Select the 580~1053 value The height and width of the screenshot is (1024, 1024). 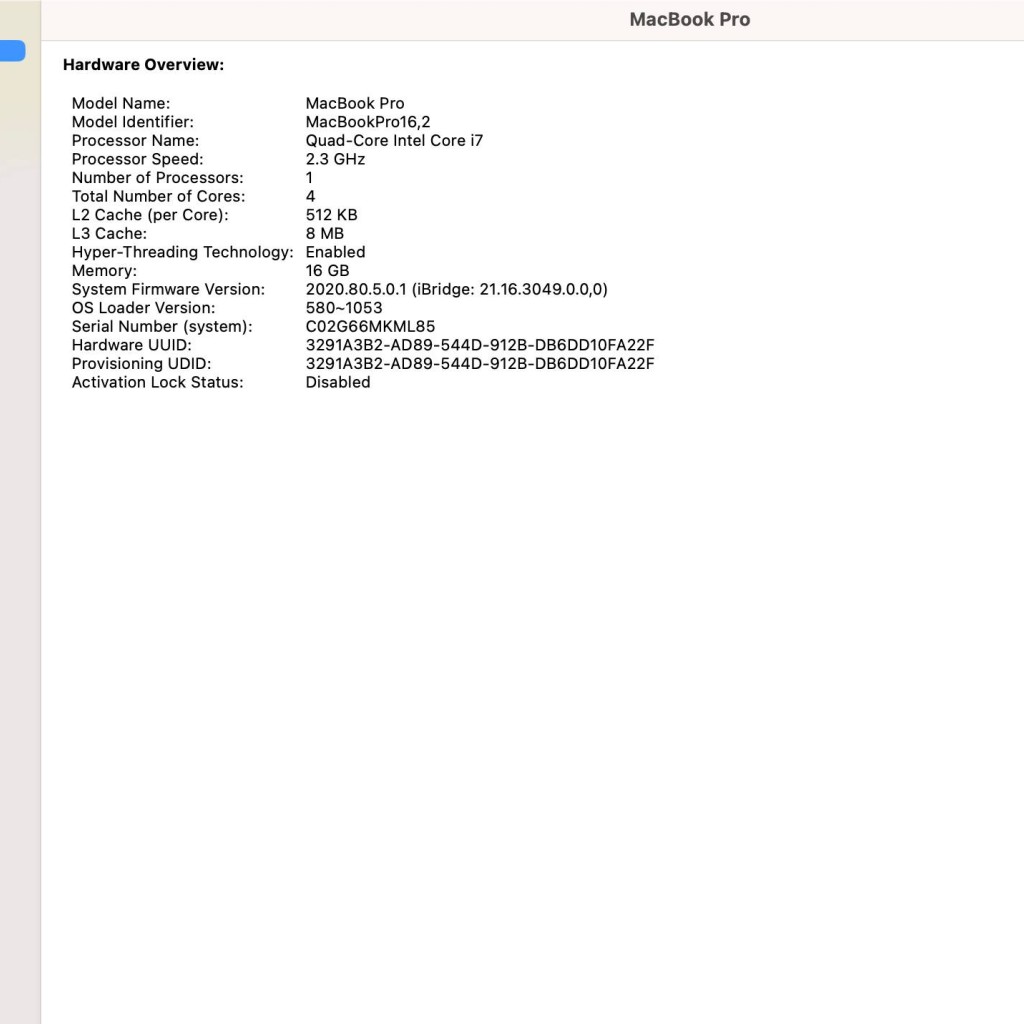click(344, 308)
